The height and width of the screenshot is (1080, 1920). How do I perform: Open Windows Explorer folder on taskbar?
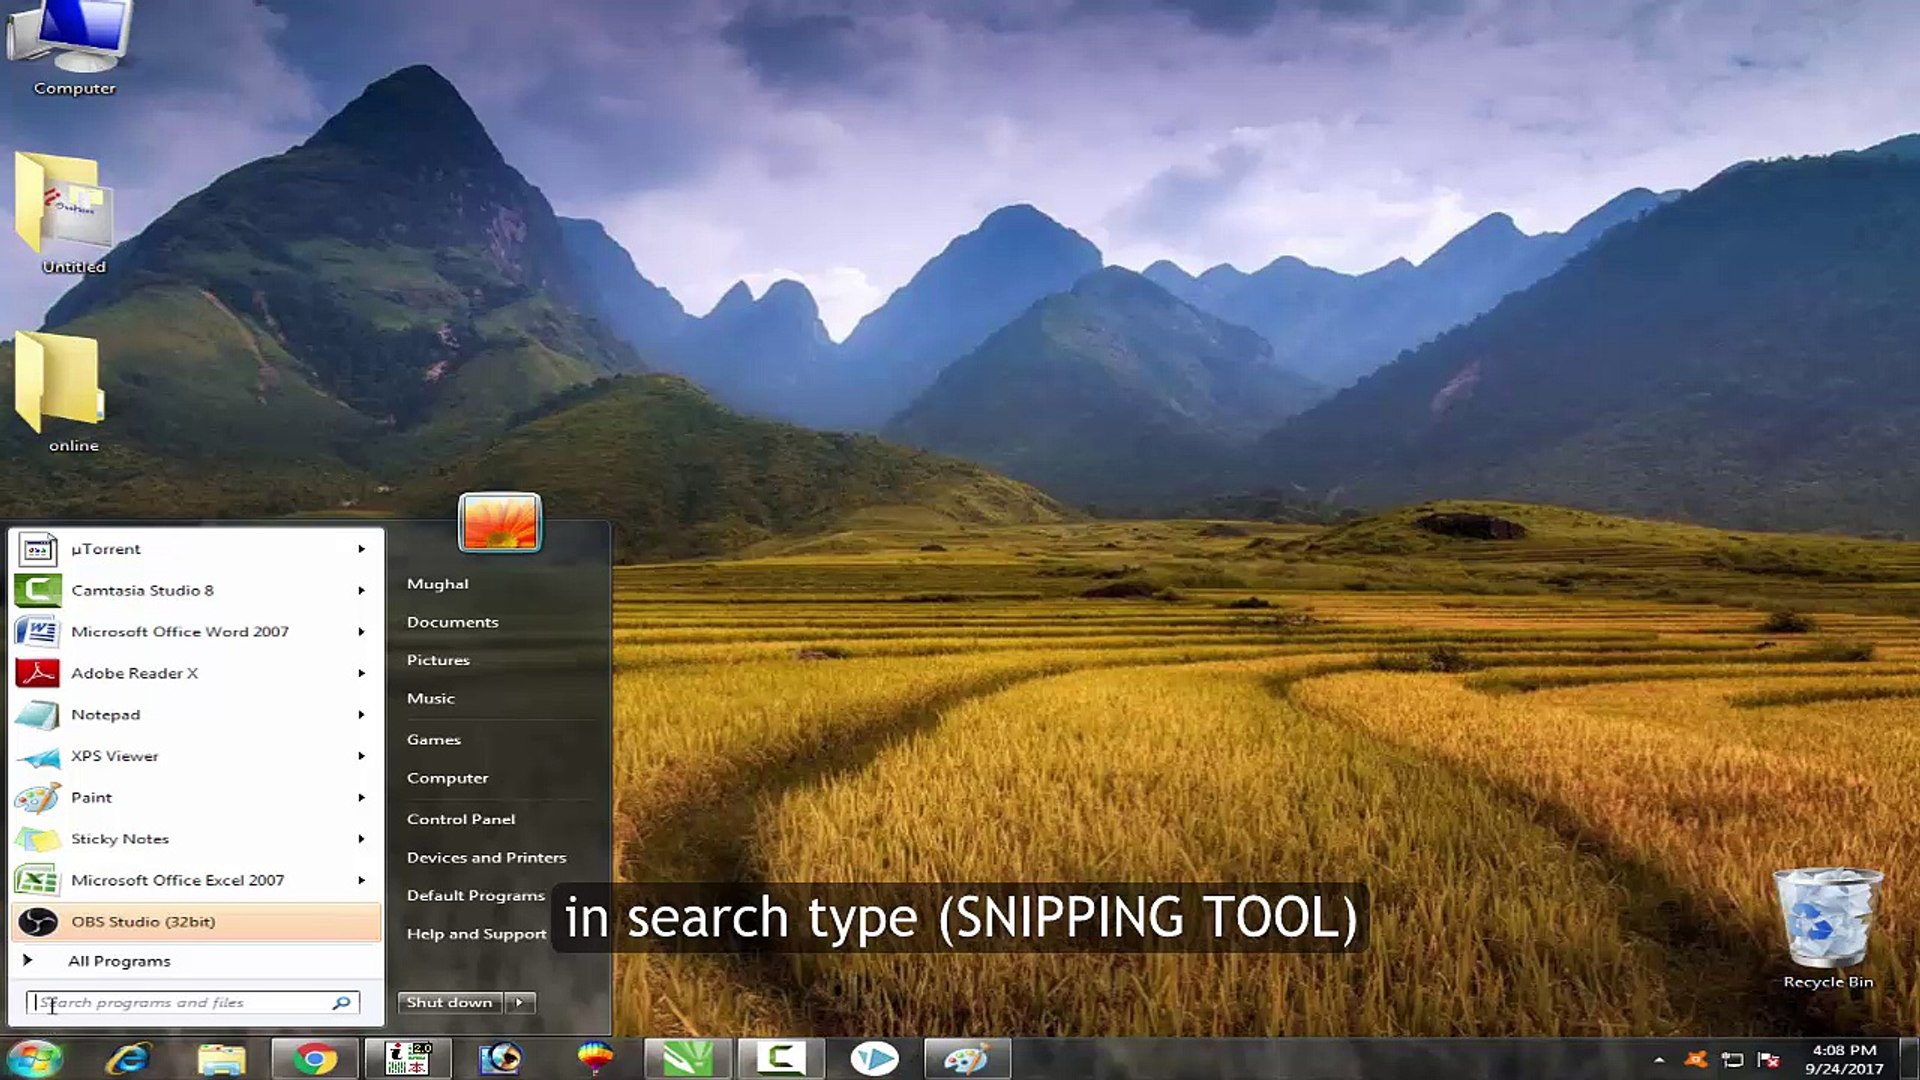coord(221,1058)
